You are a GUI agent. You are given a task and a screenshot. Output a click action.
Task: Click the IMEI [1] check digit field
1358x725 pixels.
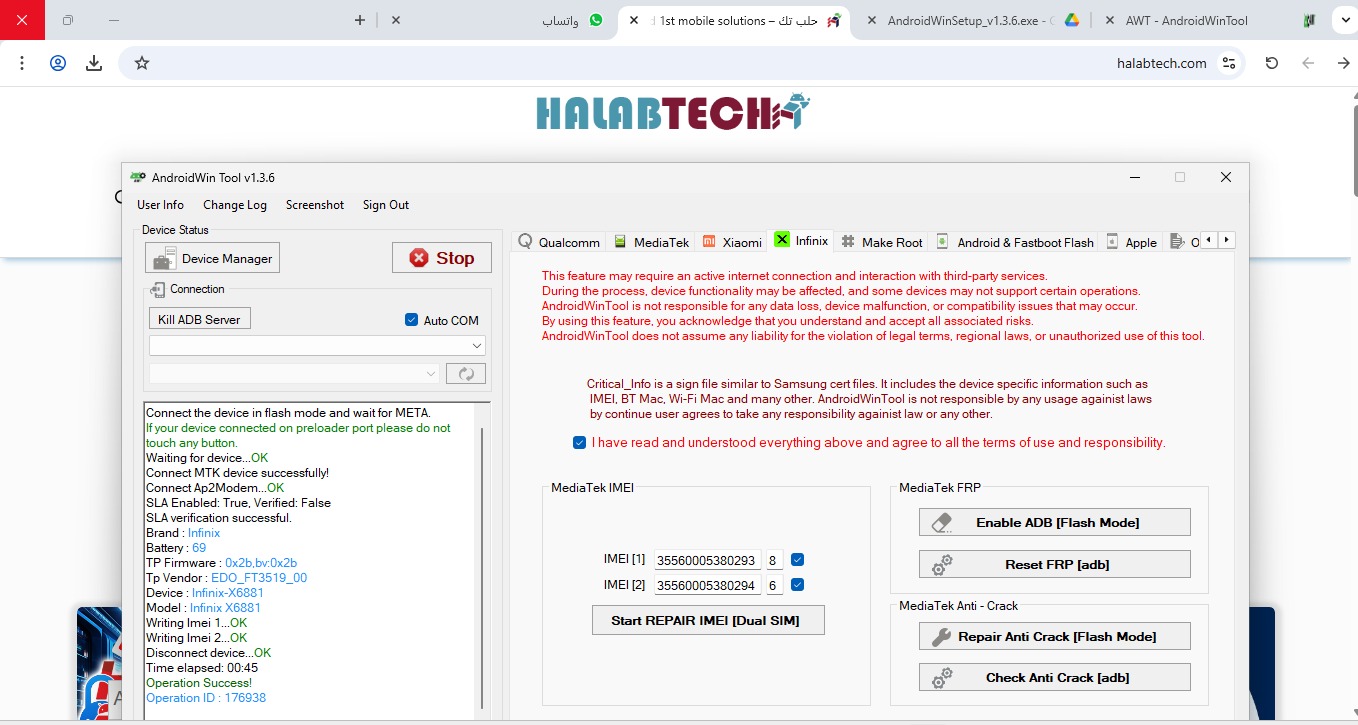point(774,560)
